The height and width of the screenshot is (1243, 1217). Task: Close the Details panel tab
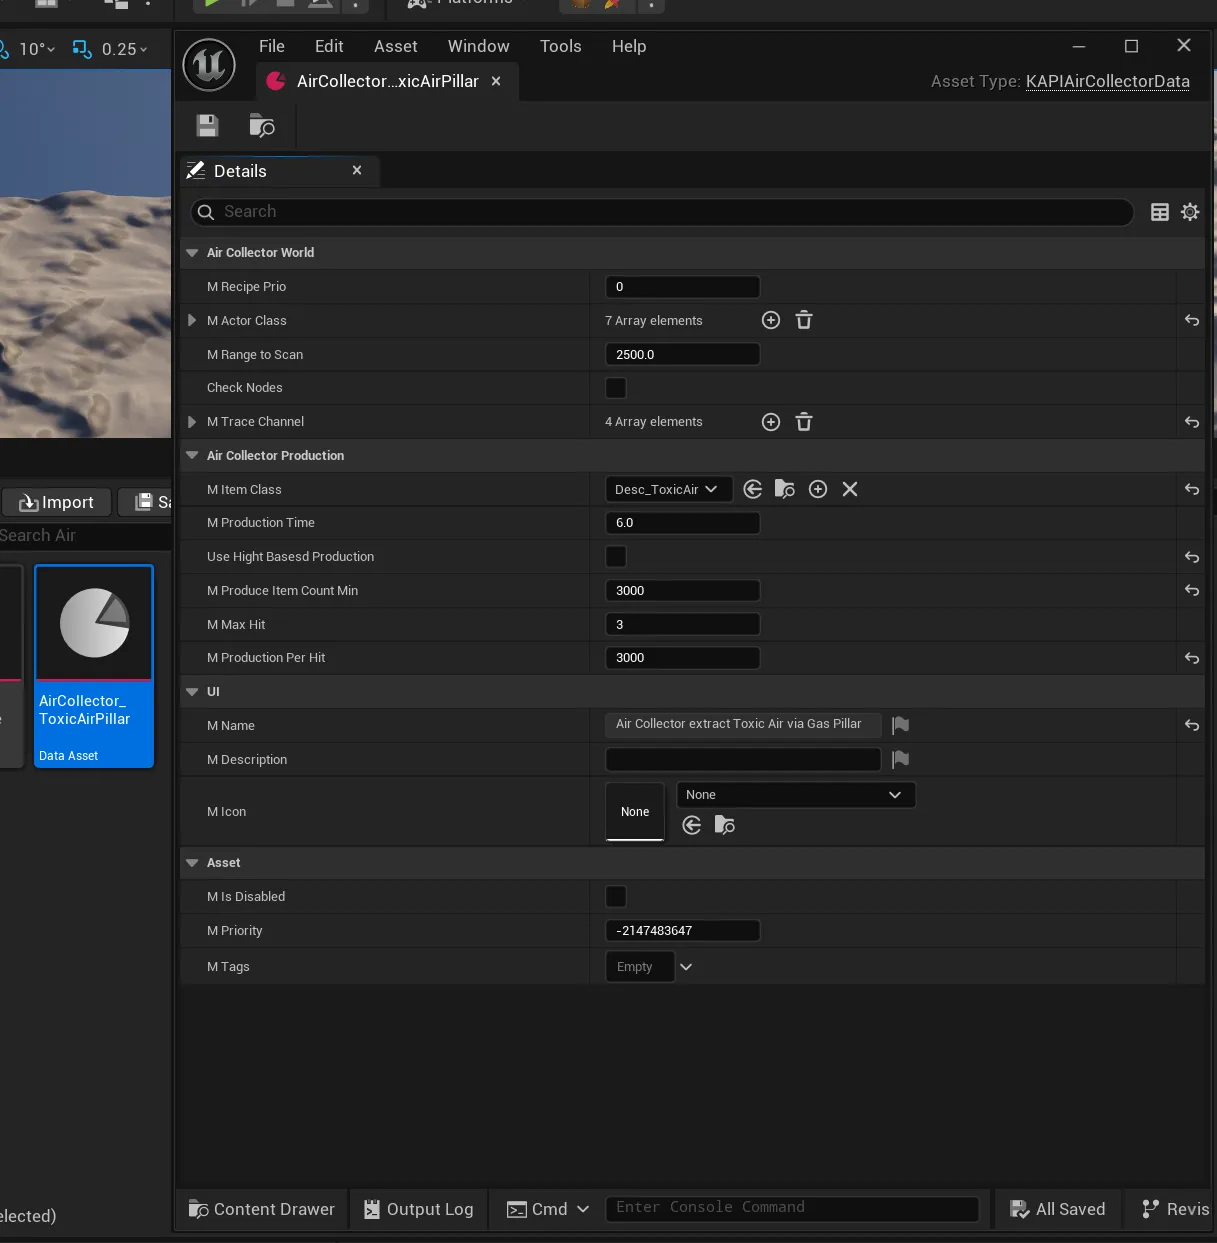click(x=357, y=170)
